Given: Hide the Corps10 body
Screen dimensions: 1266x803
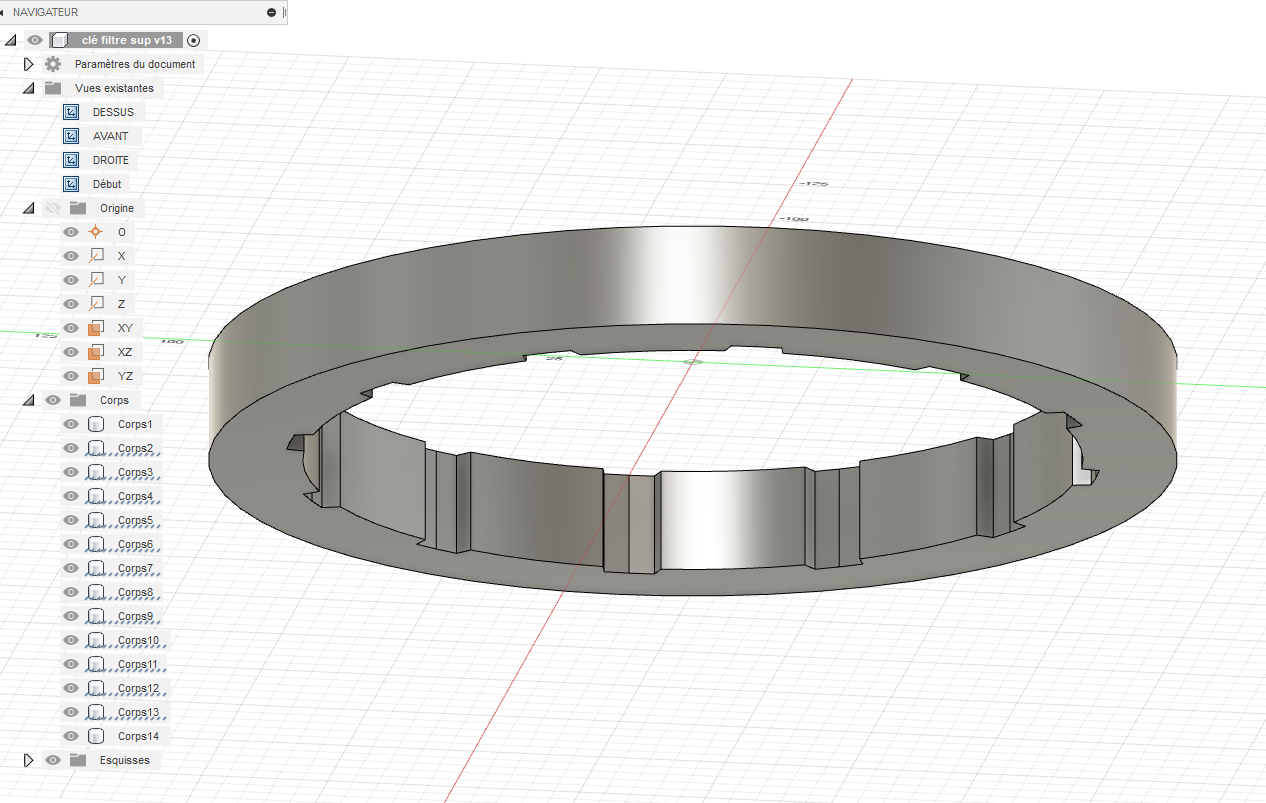Looking at the screenshot, I should 71,640.
